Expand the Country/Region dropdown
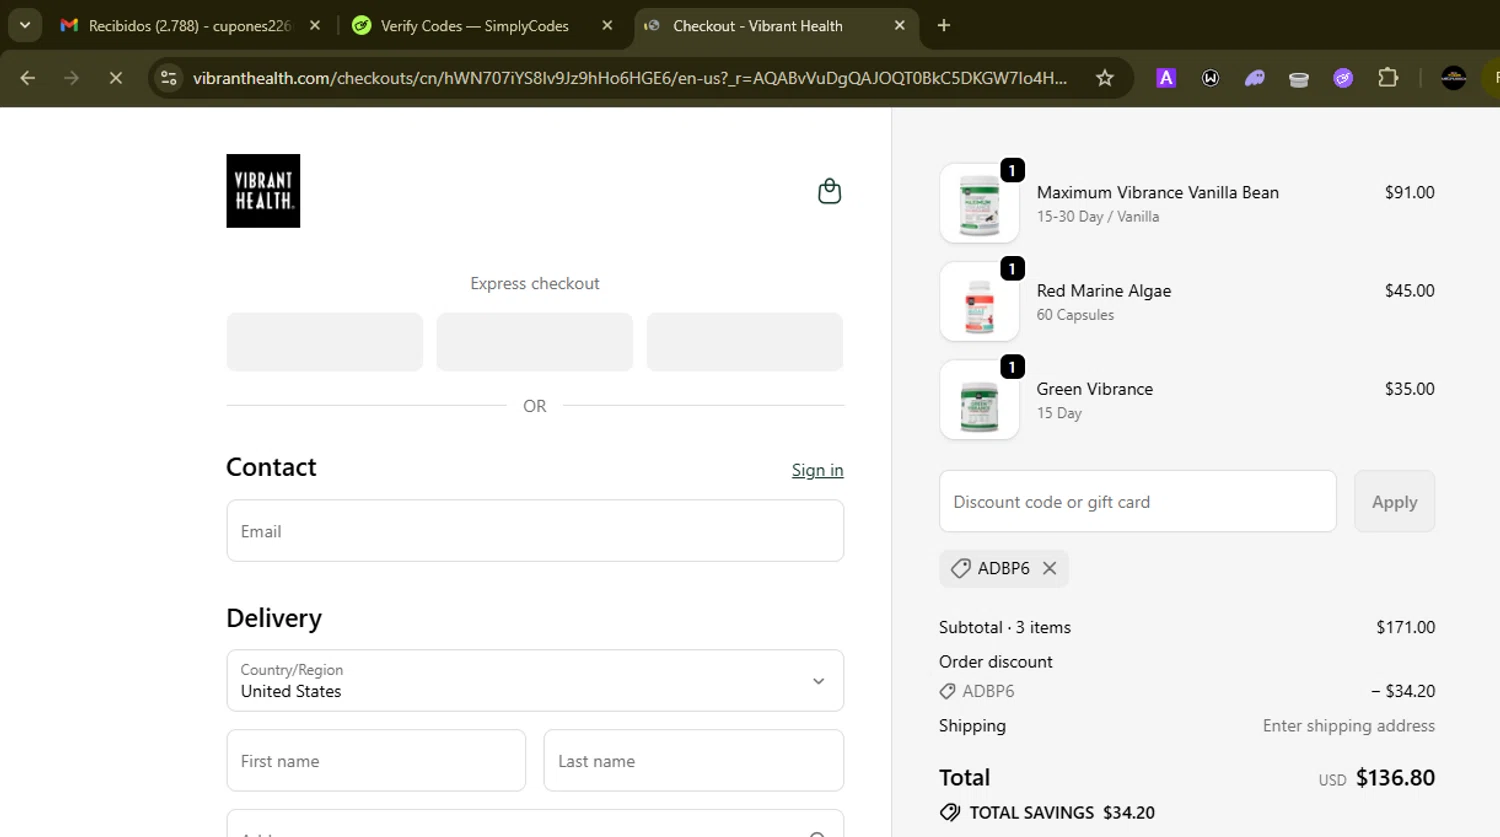 535,681
